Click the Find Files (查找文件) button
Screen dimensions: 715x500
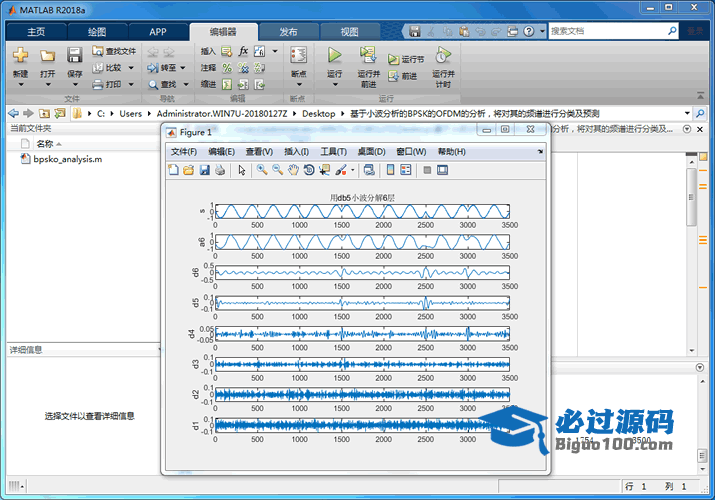[x=114, y=51]
